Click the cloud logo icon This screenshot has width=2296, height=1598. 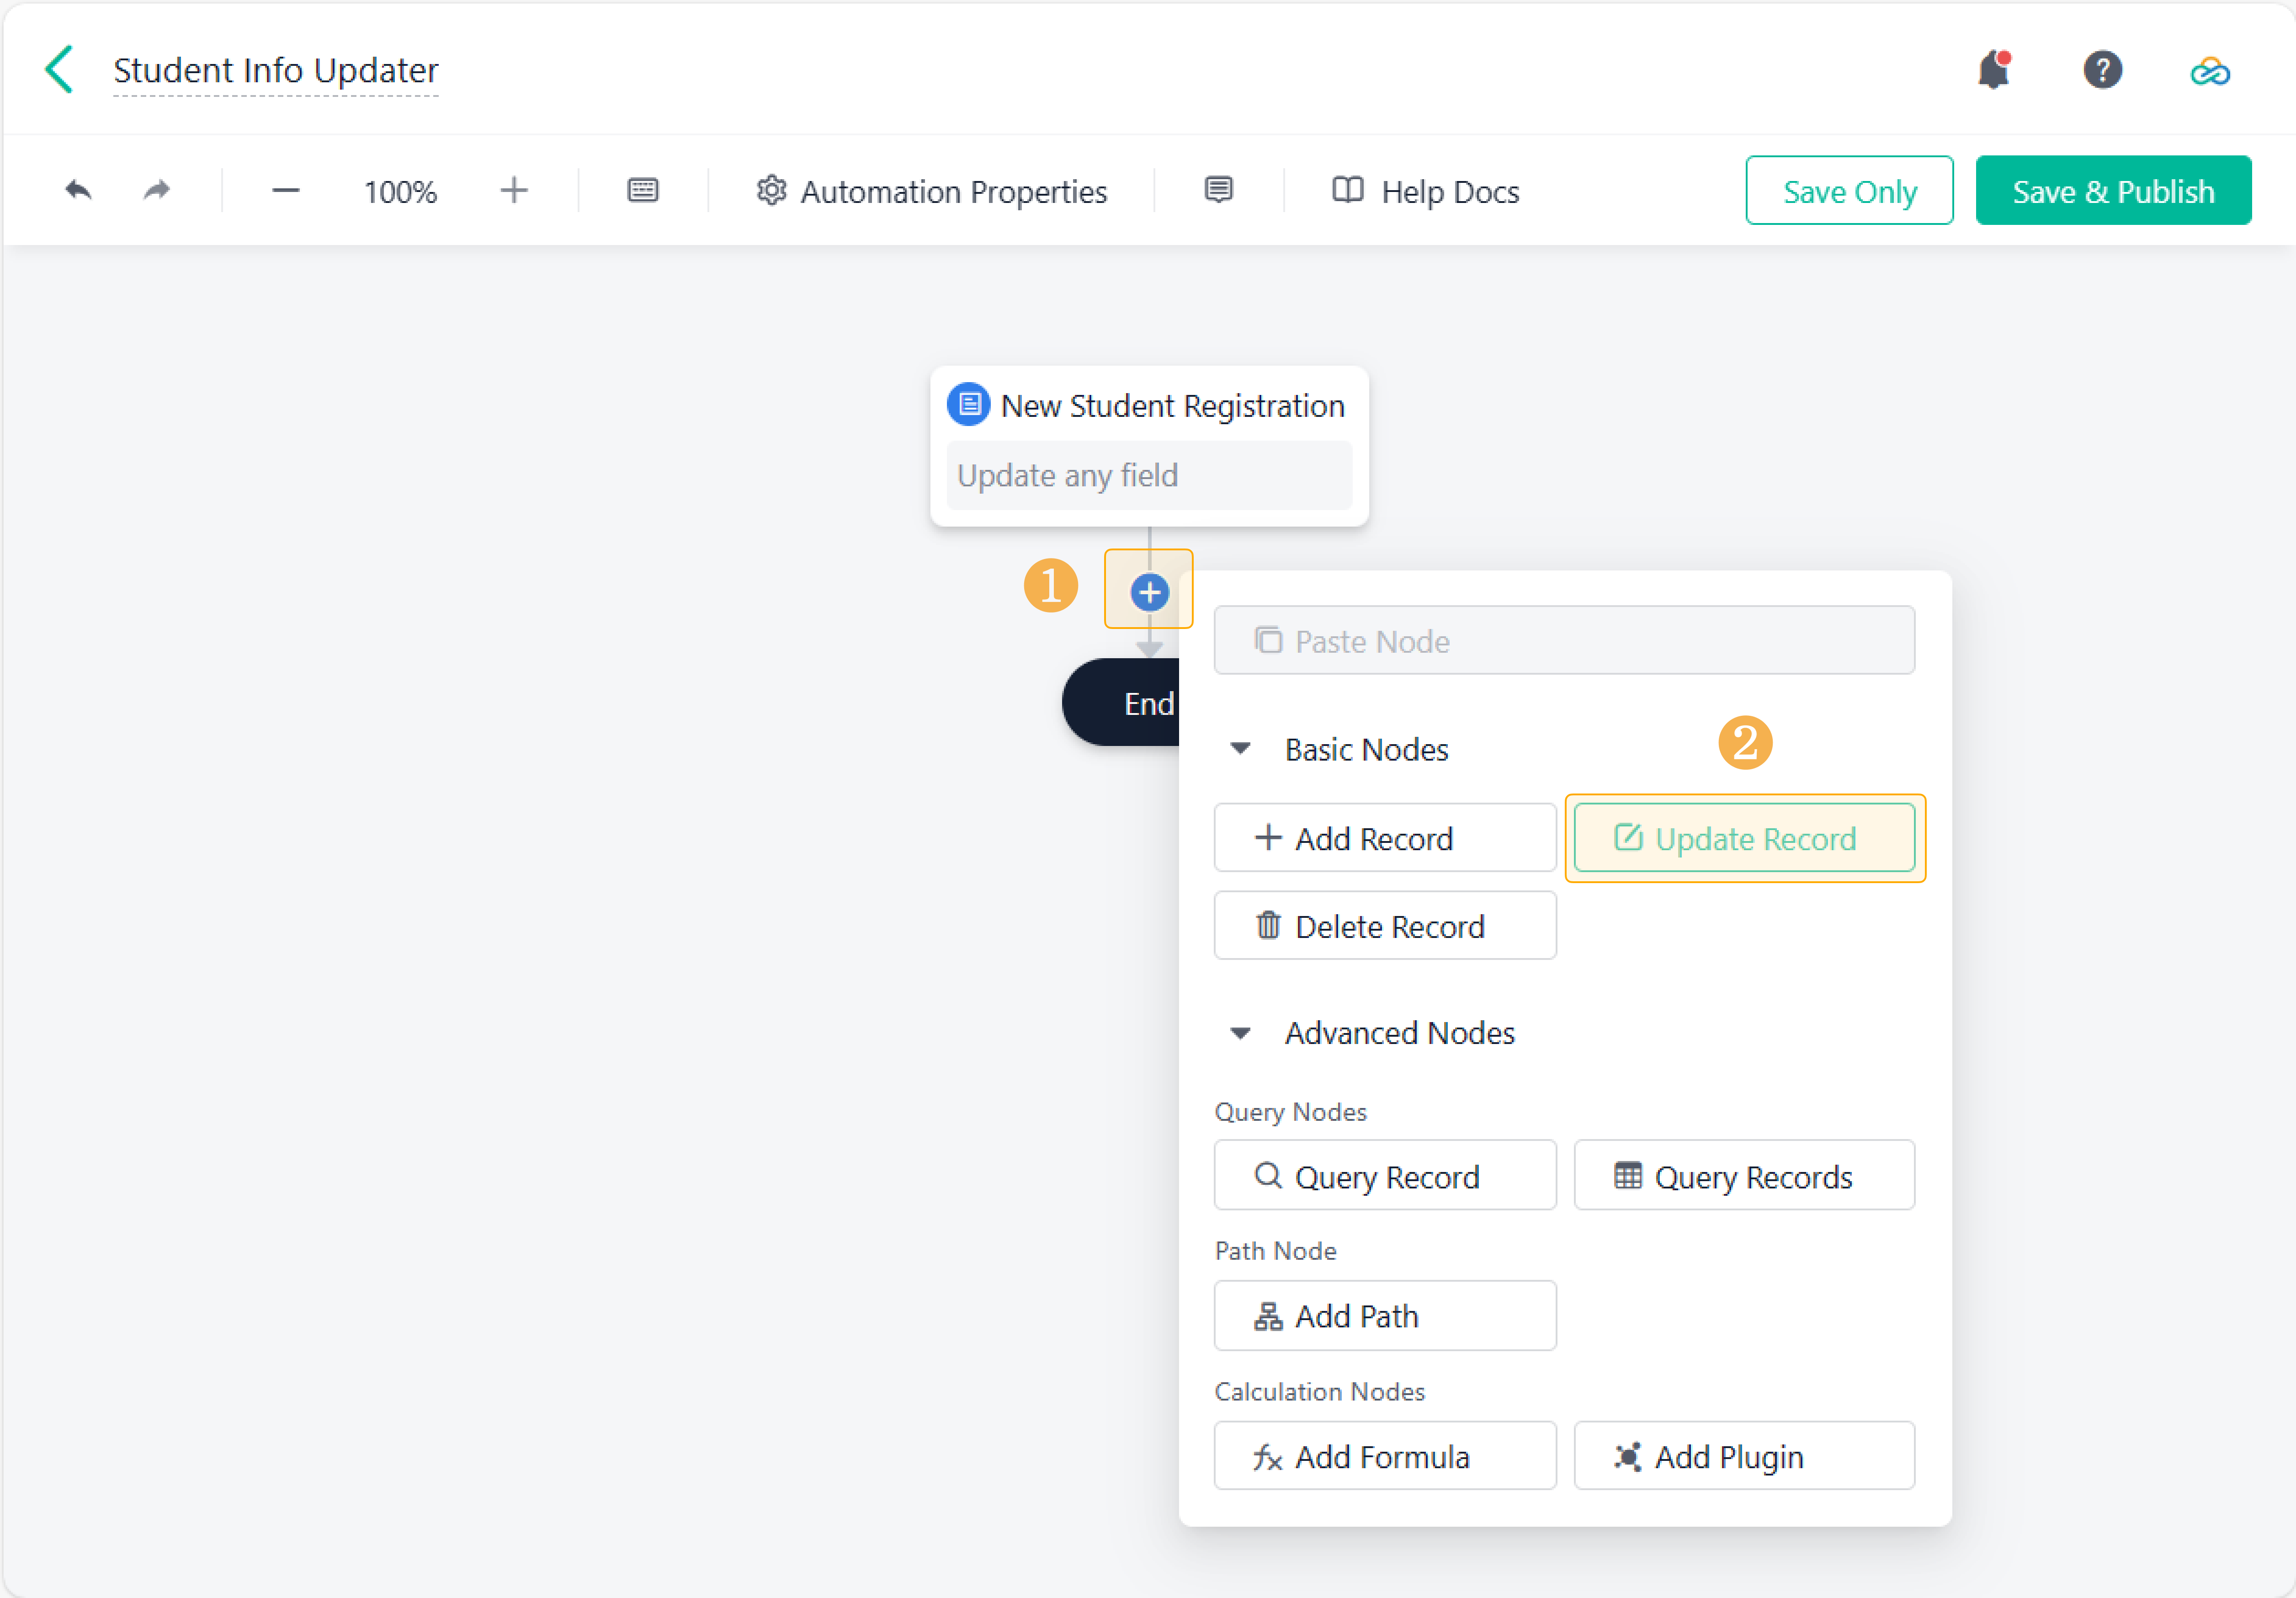[2209, 72]
